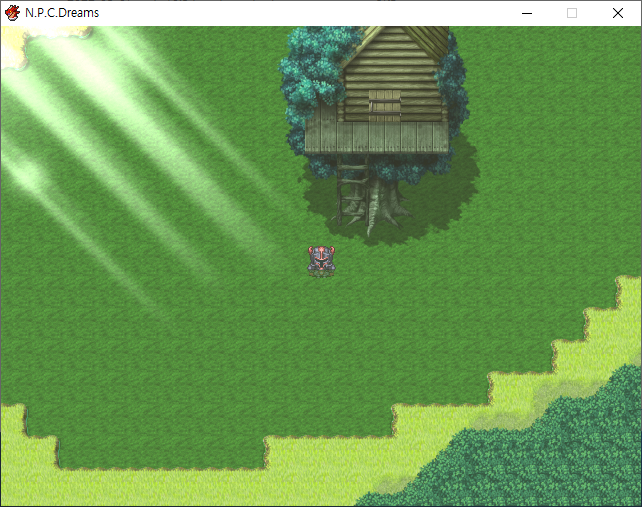Click the tree trunk beside the ladder
642x507 pixels.
(384, 206)
